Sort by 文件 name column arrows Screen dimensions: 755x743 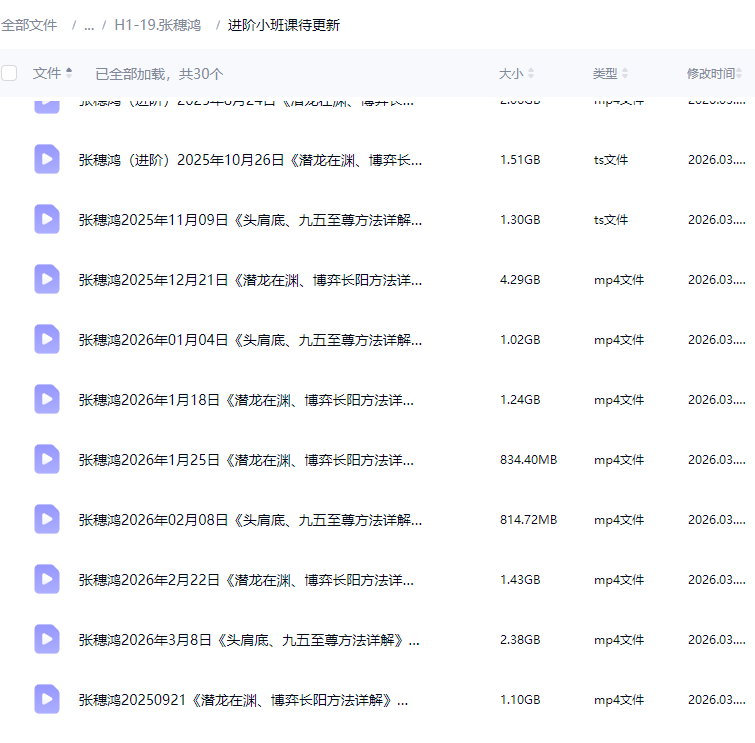tap(69, 73)
